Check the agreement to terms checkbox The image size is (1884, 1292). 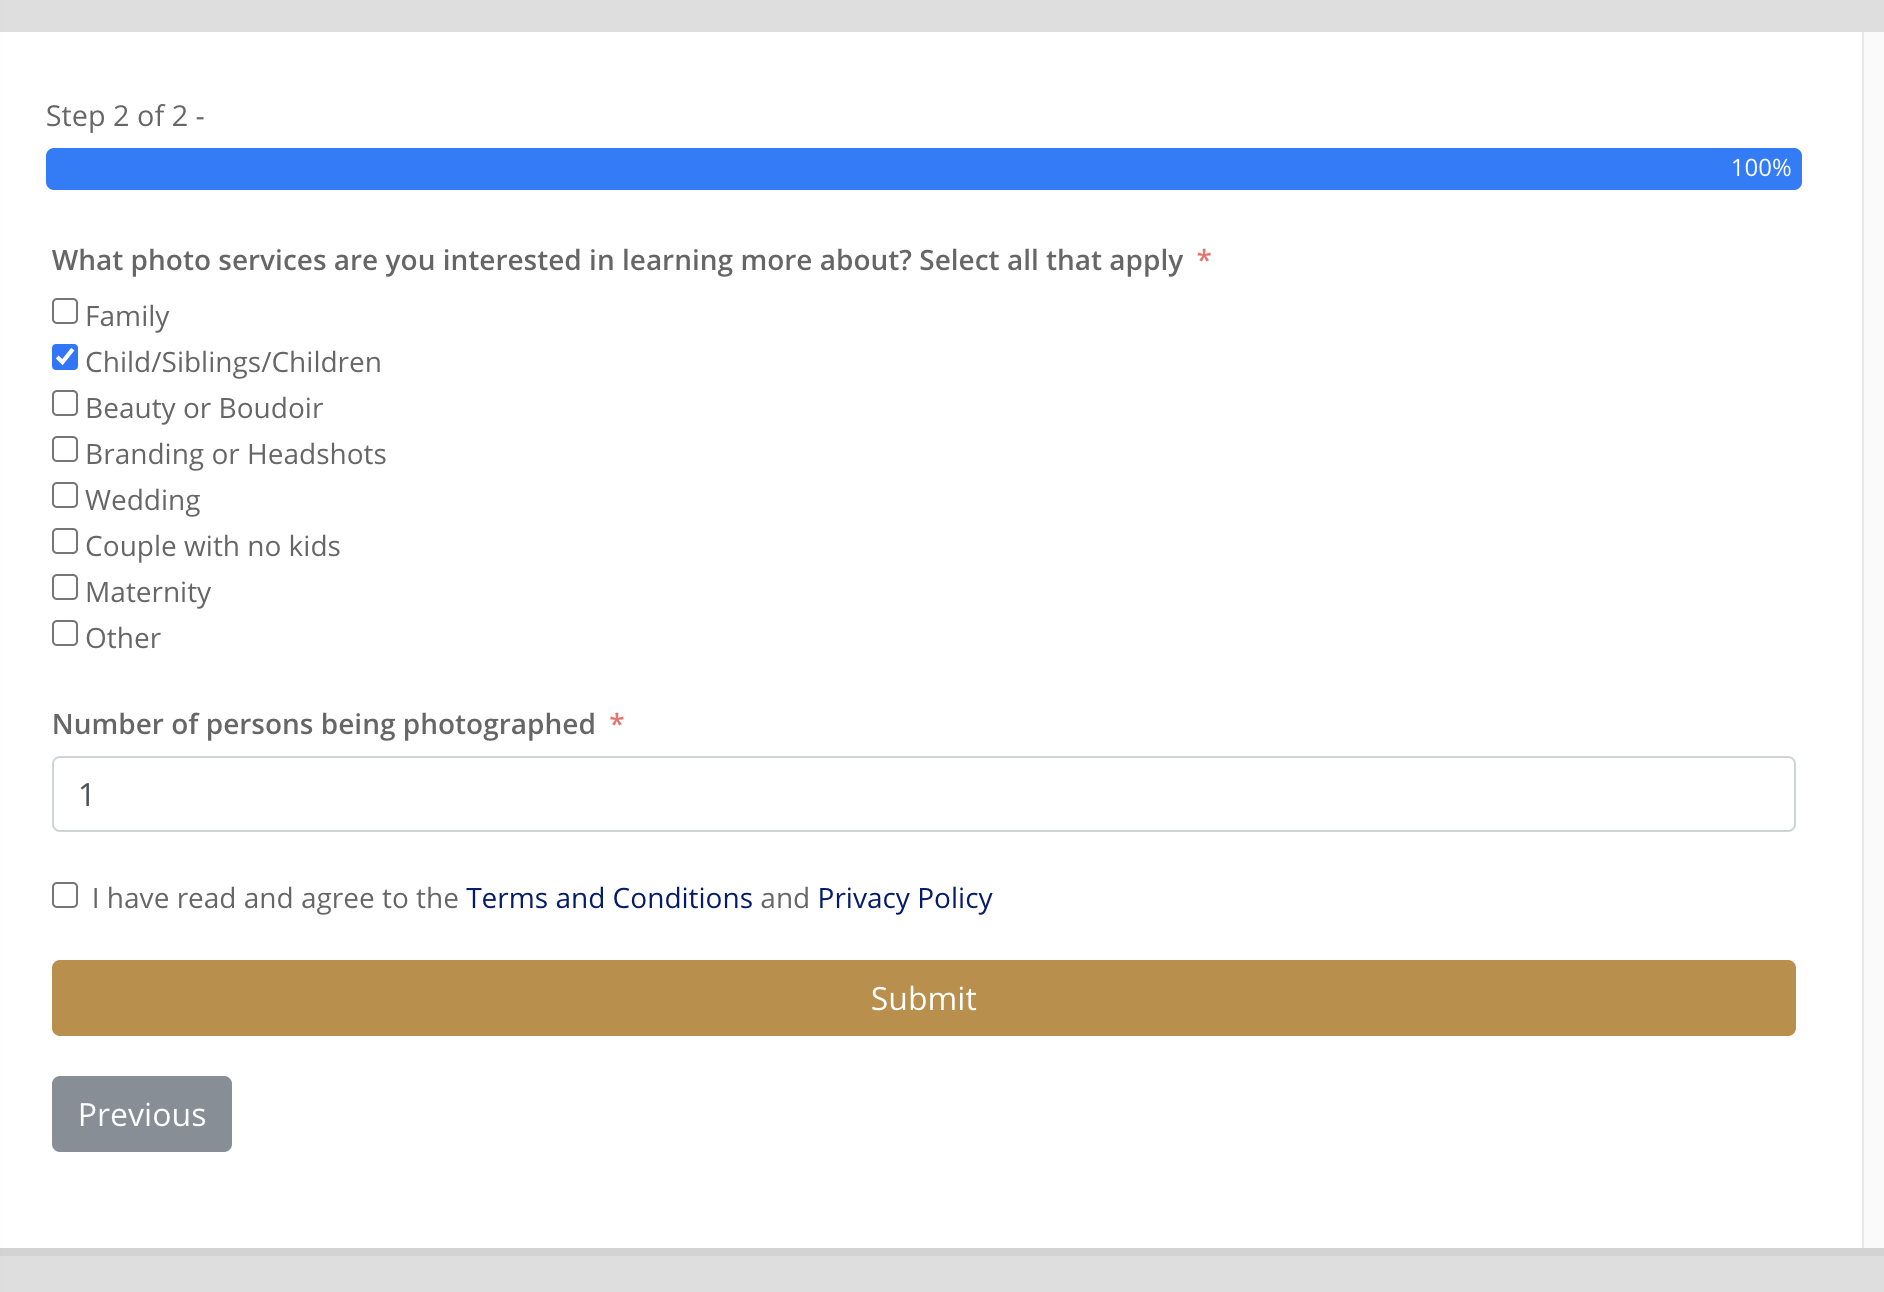(x=65, y=893)
